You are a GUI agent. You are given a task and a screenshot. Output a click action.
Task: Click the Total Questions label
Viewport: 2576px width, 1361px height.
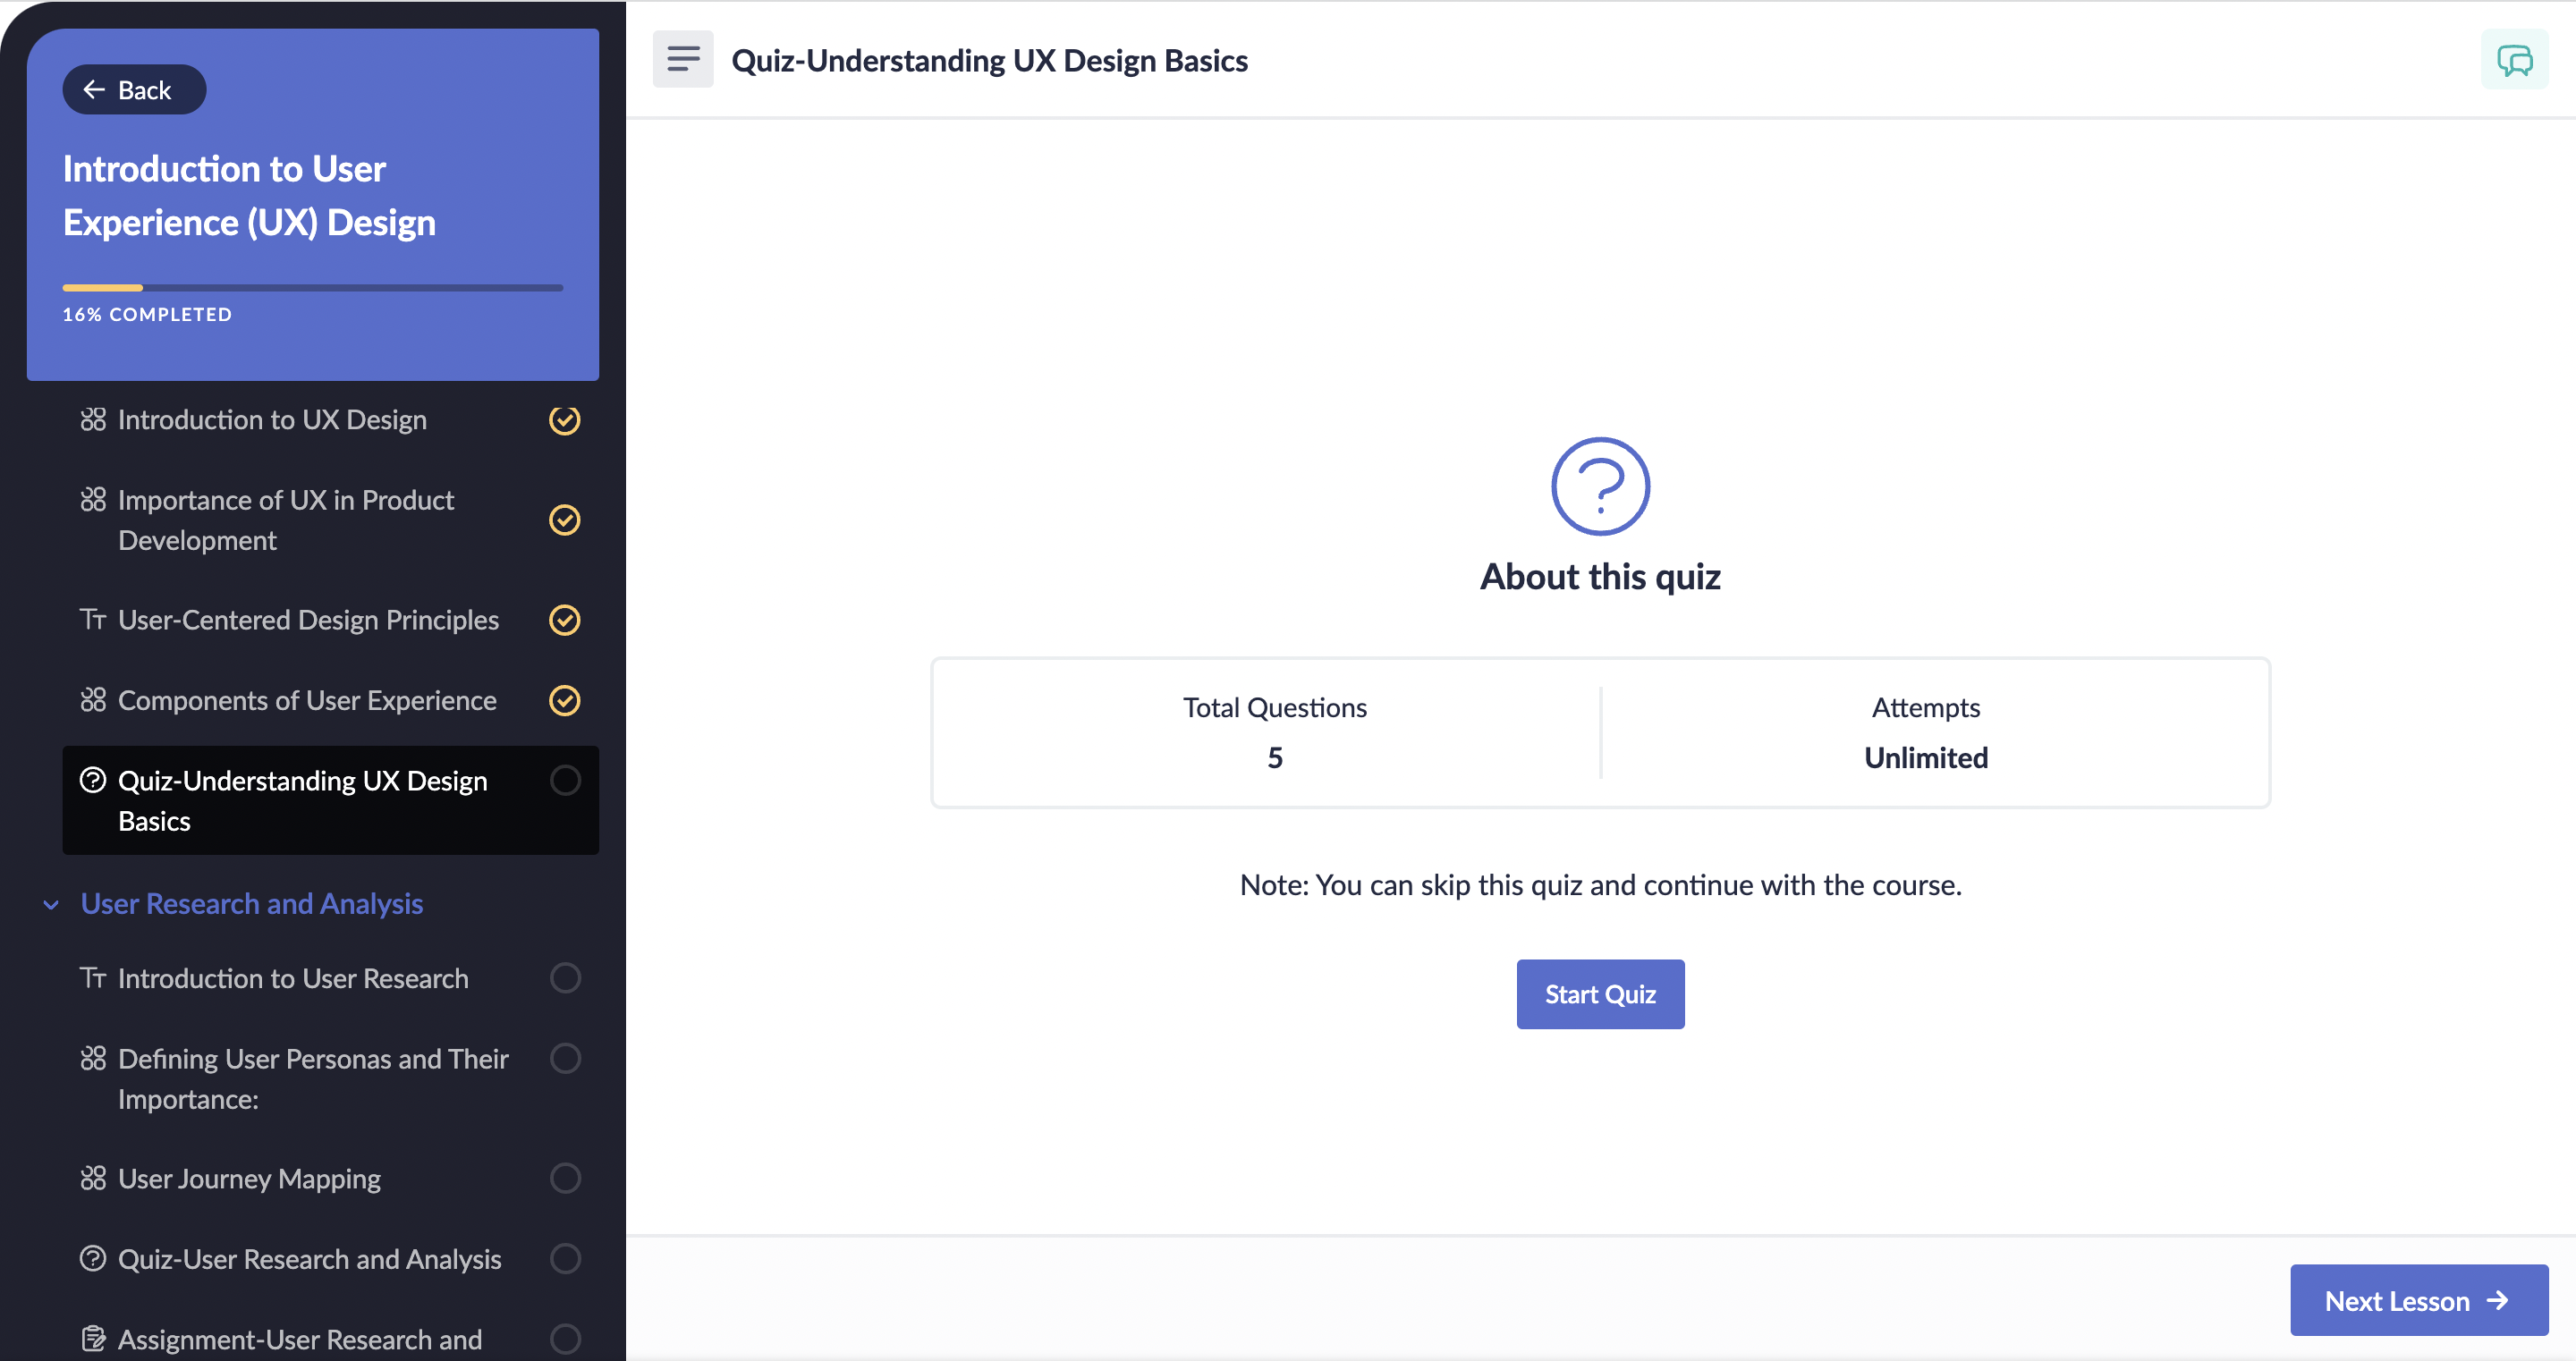click(x=1274, y=707)
